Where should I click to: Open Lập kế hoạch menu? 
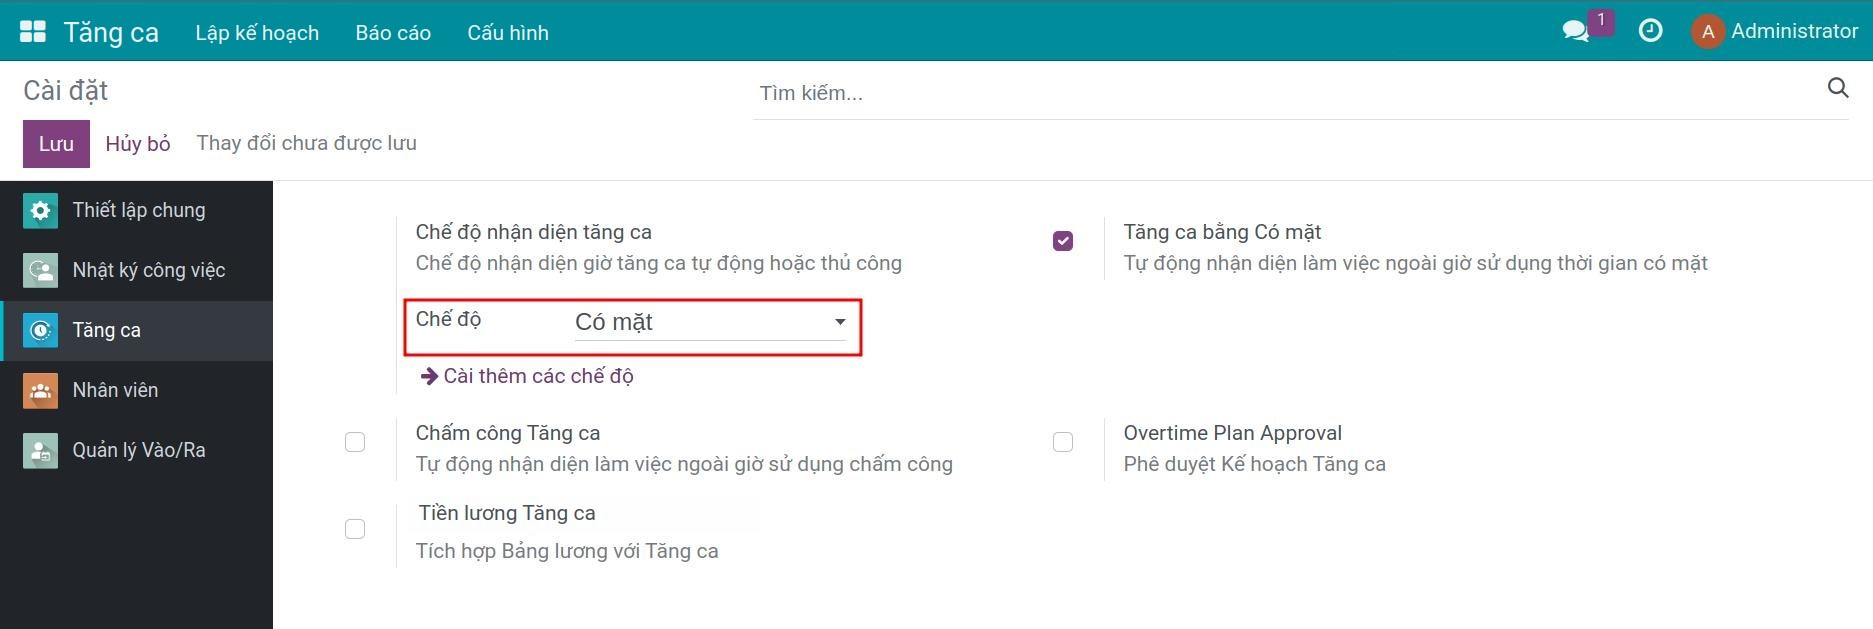point(257,33)
